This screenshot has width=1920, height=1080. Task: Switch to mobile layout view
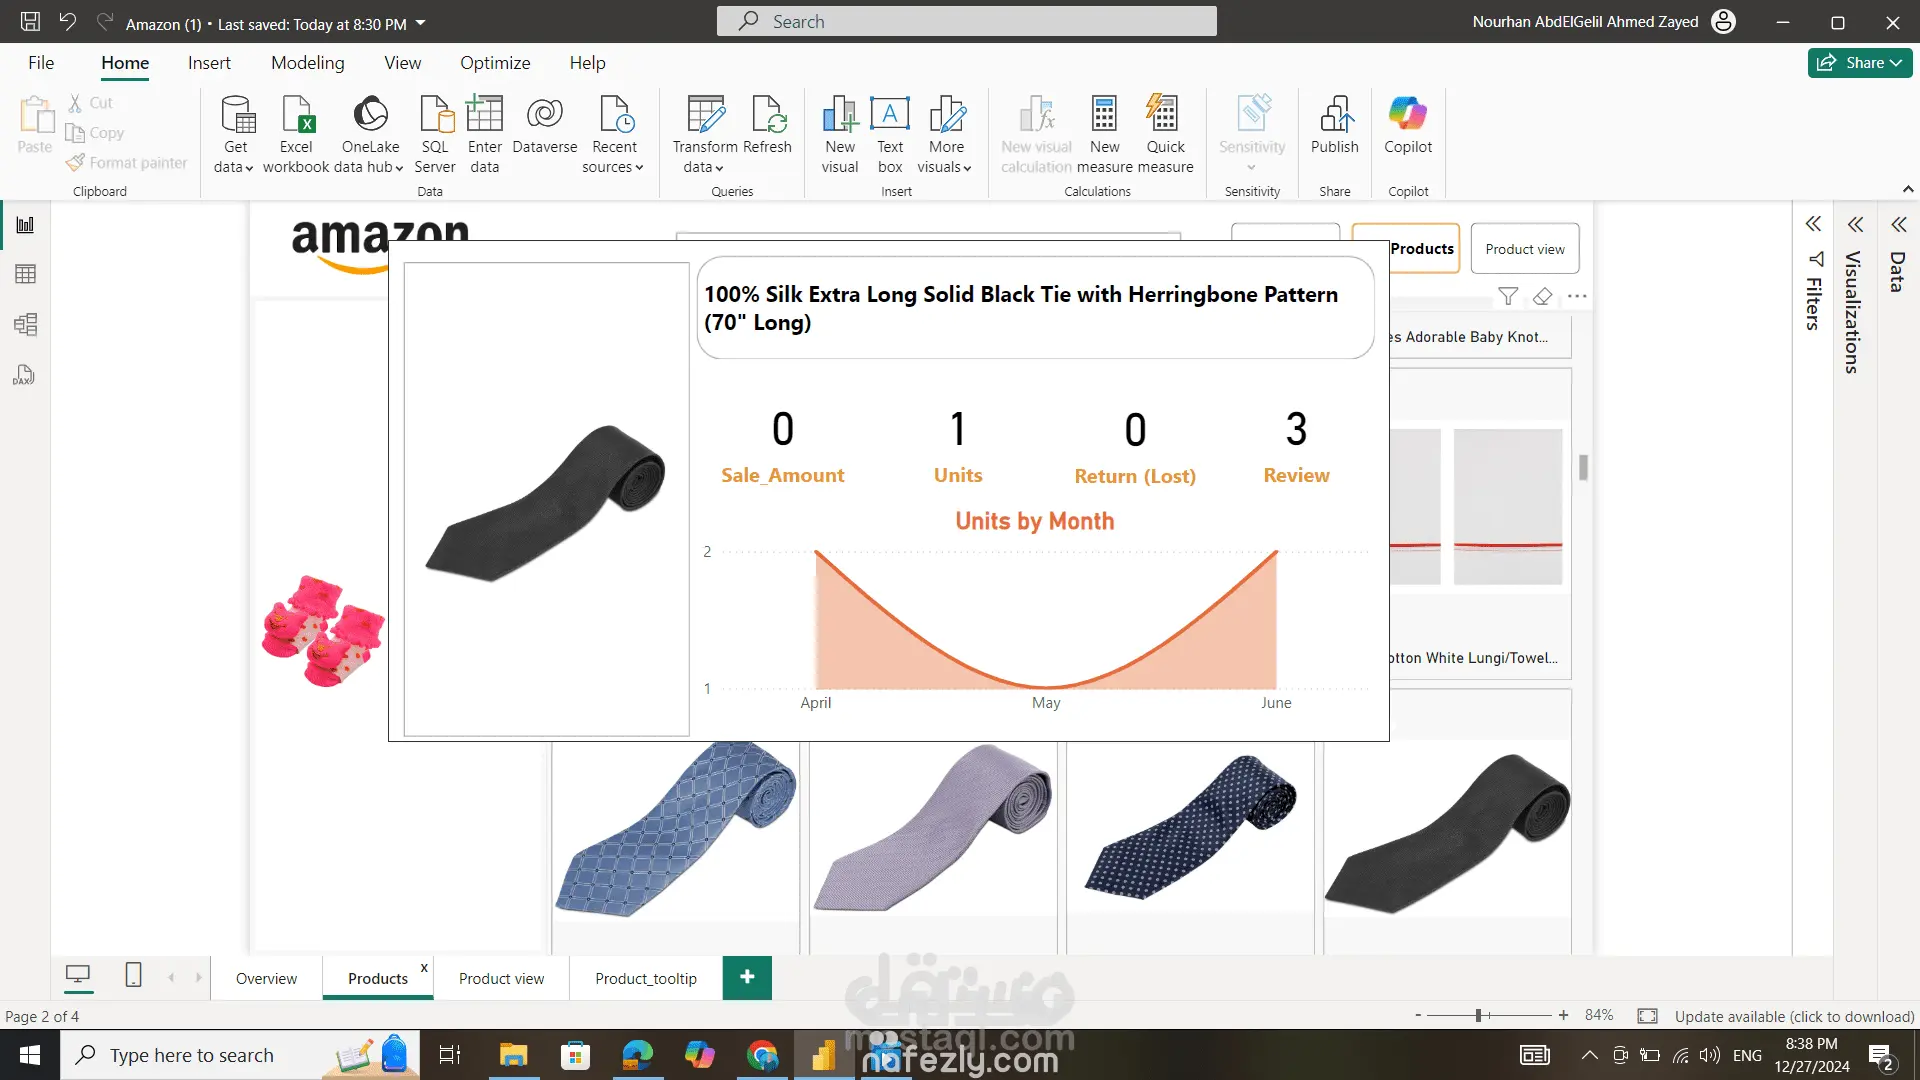tap(133, 975)
